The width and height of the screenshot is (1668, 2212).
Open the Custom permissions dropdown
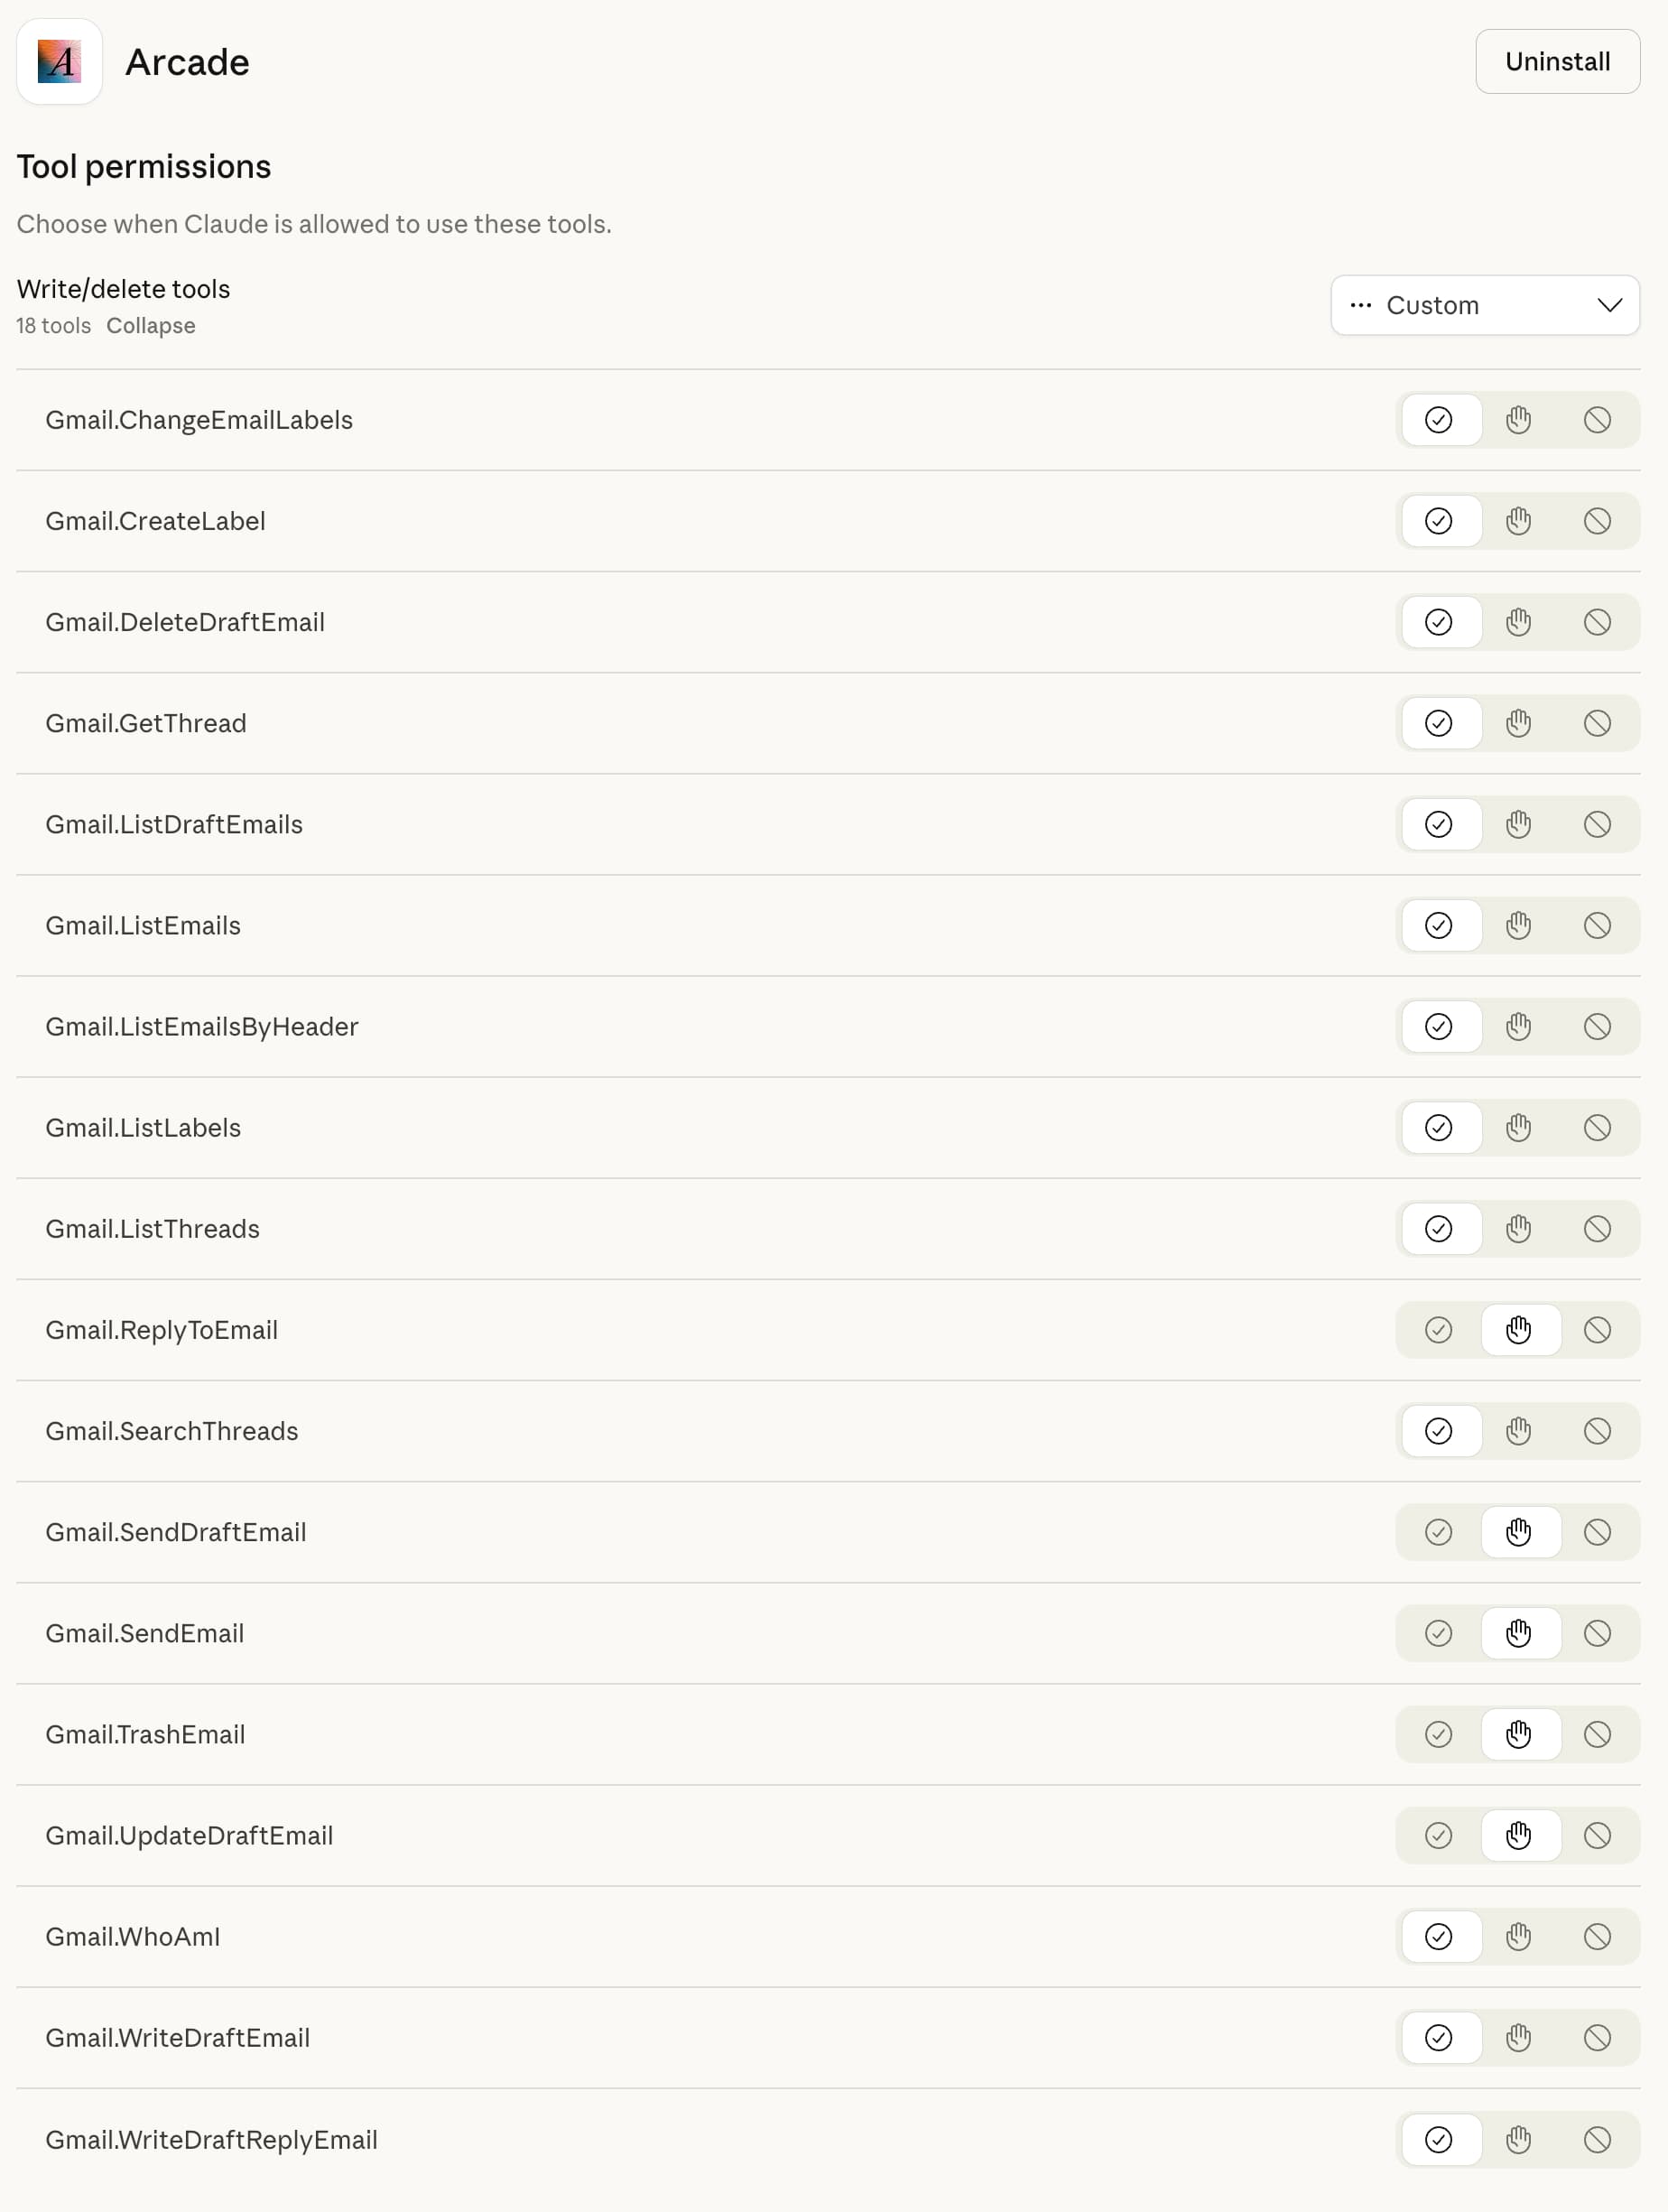(x=1484, y=305)
